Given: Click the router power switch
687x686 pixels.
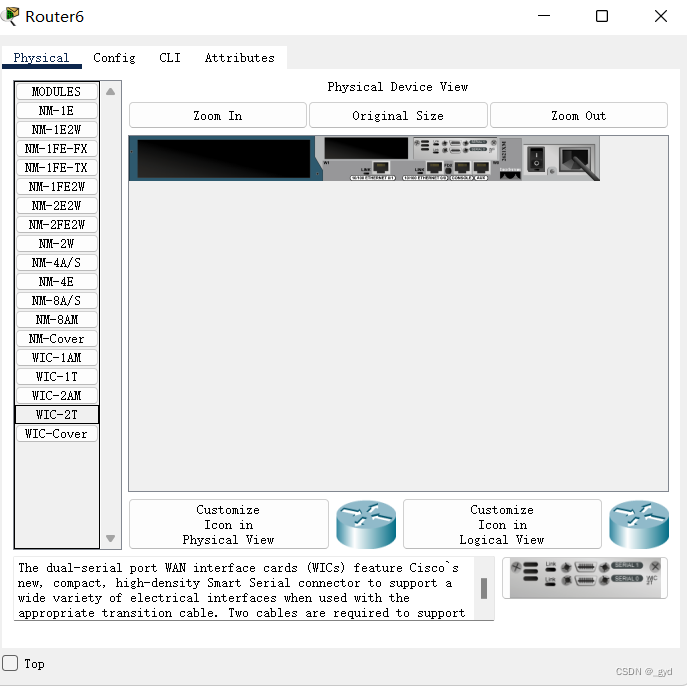Looking at the screenshot, I should coord(536,159).
